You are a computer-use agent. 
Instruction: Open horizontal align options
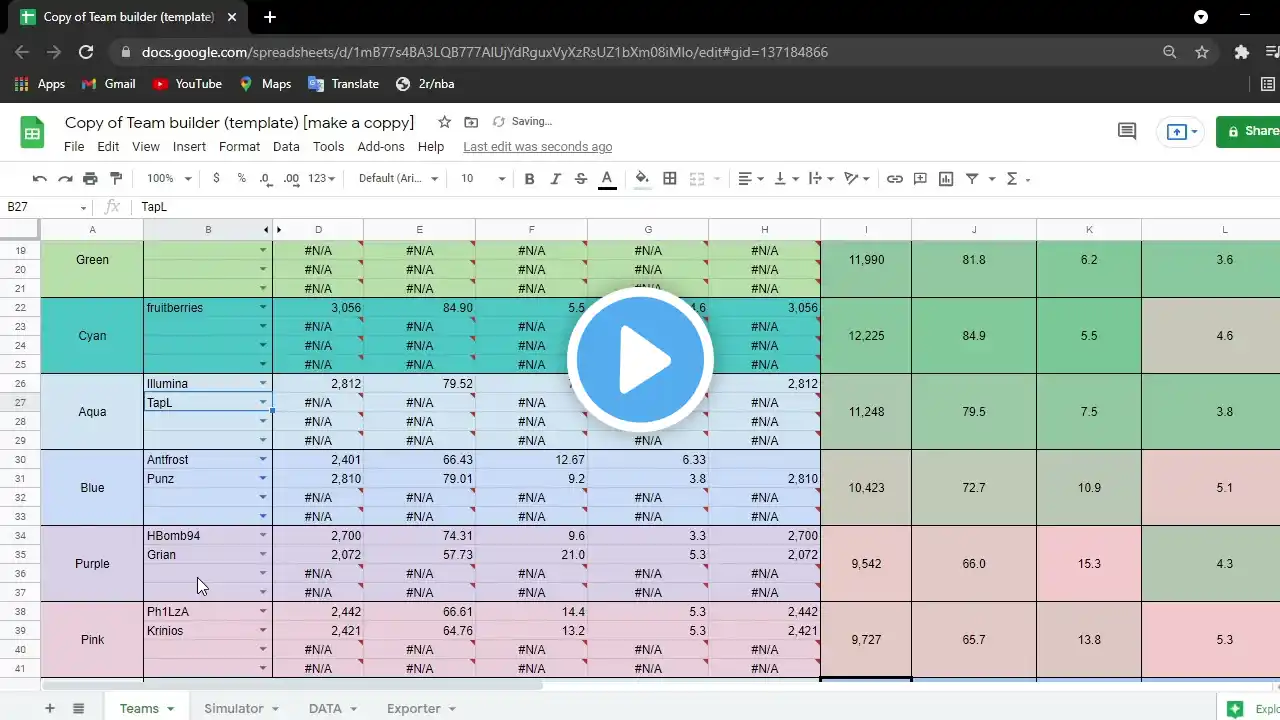tap(748, 179)
